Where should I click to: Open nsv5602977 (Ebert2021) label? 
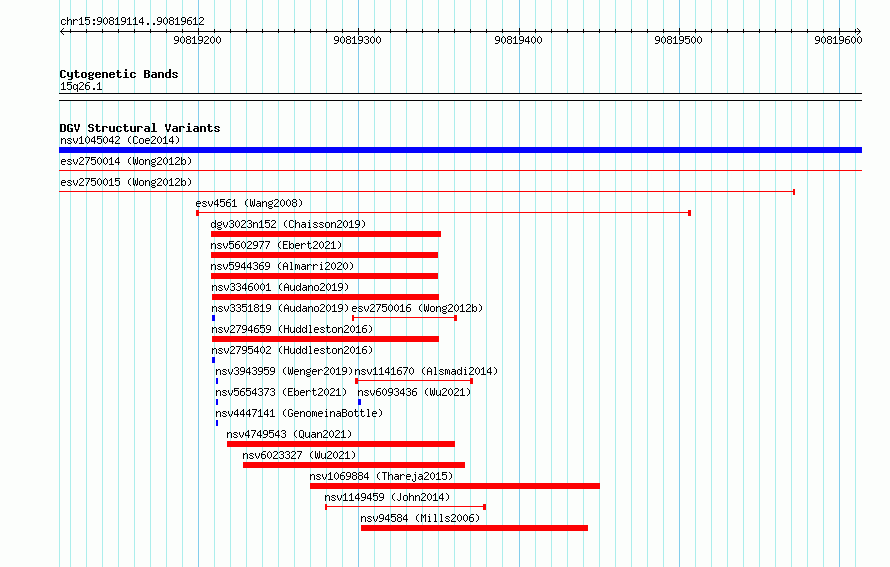(x=276, y=245)
